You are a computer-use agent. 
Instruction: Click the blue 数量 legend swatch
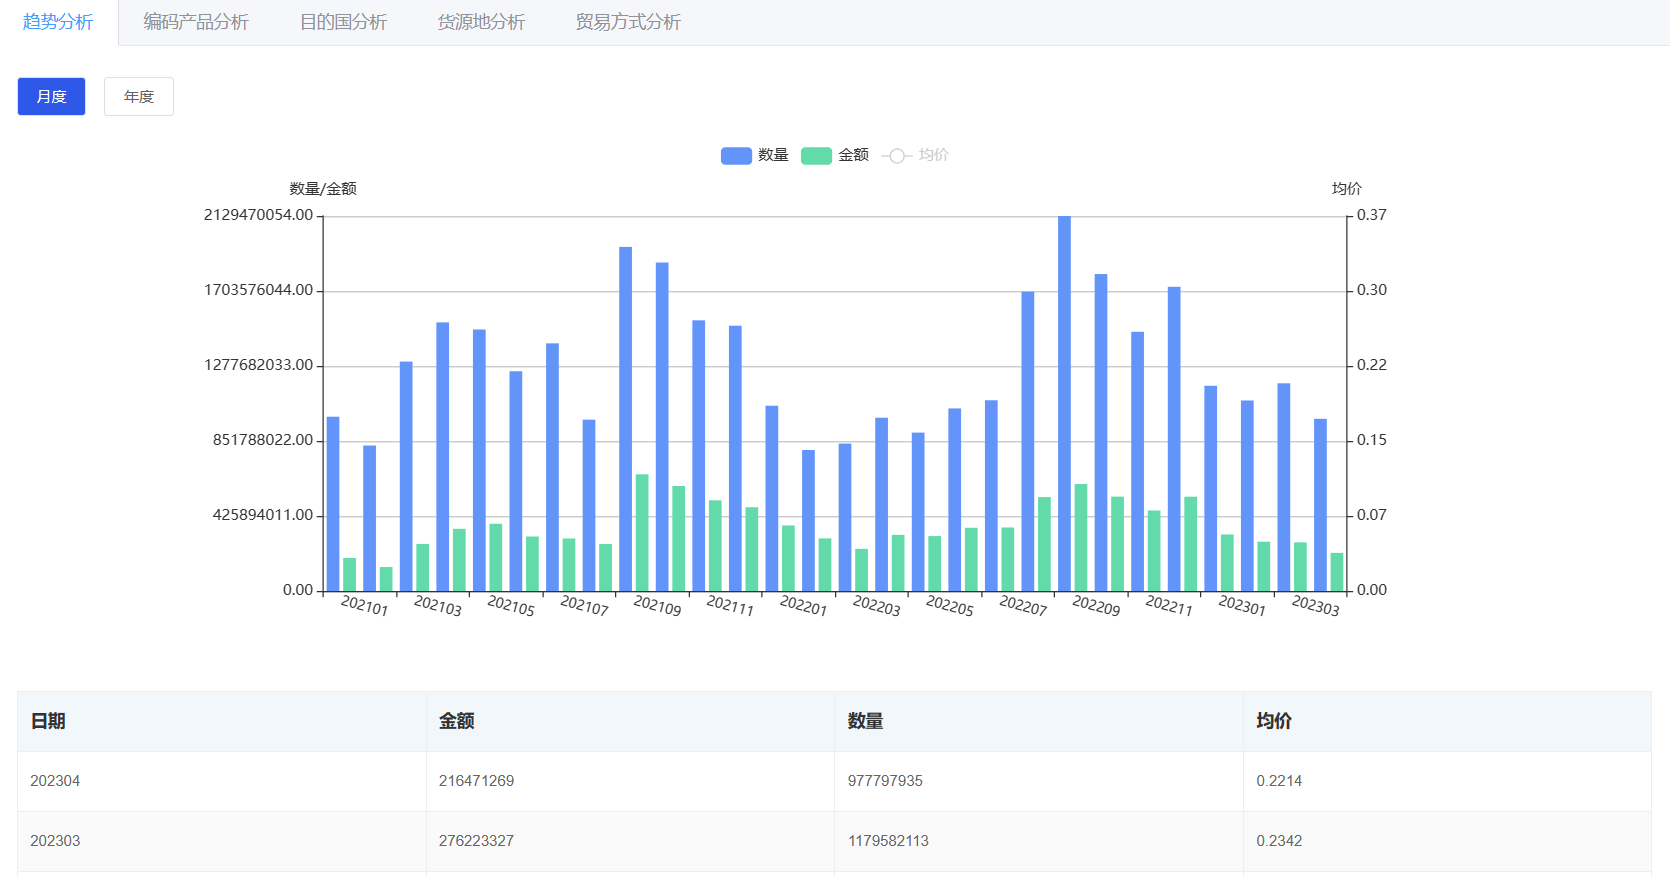pos(736,156)
